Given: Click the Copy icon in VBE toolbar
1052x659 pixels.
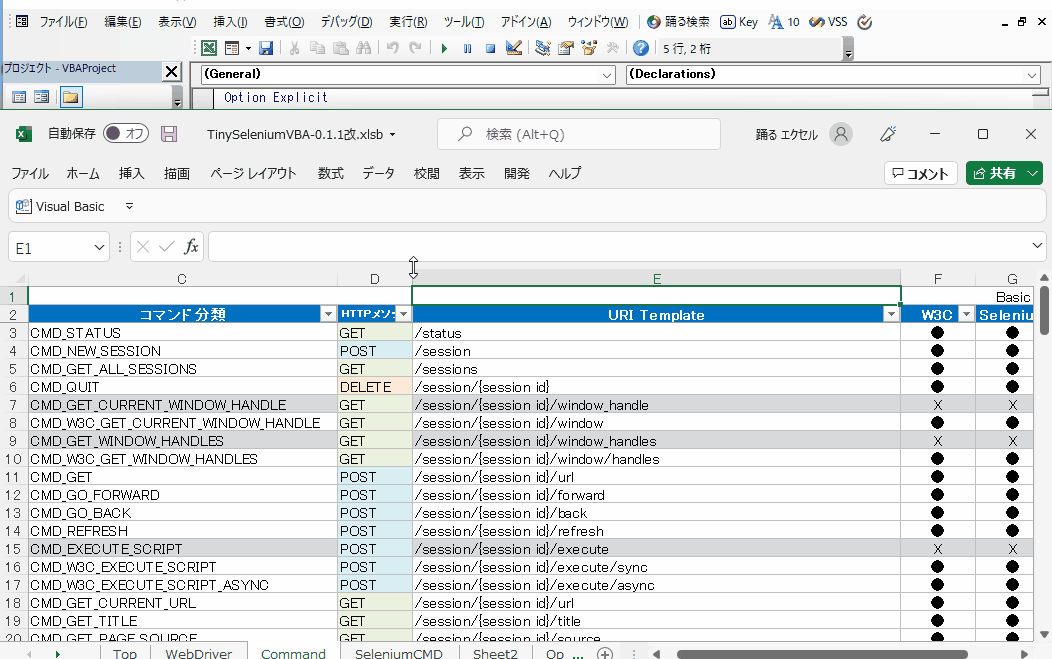Looking at the screenshot, I should pos(317,48).
